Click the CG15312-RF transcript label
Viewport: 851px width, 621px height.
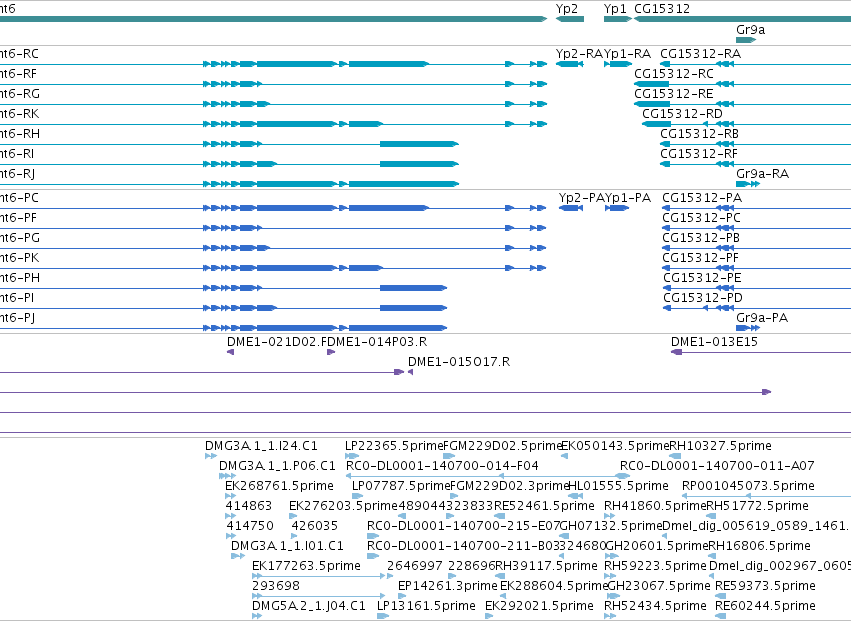[698, 154]
